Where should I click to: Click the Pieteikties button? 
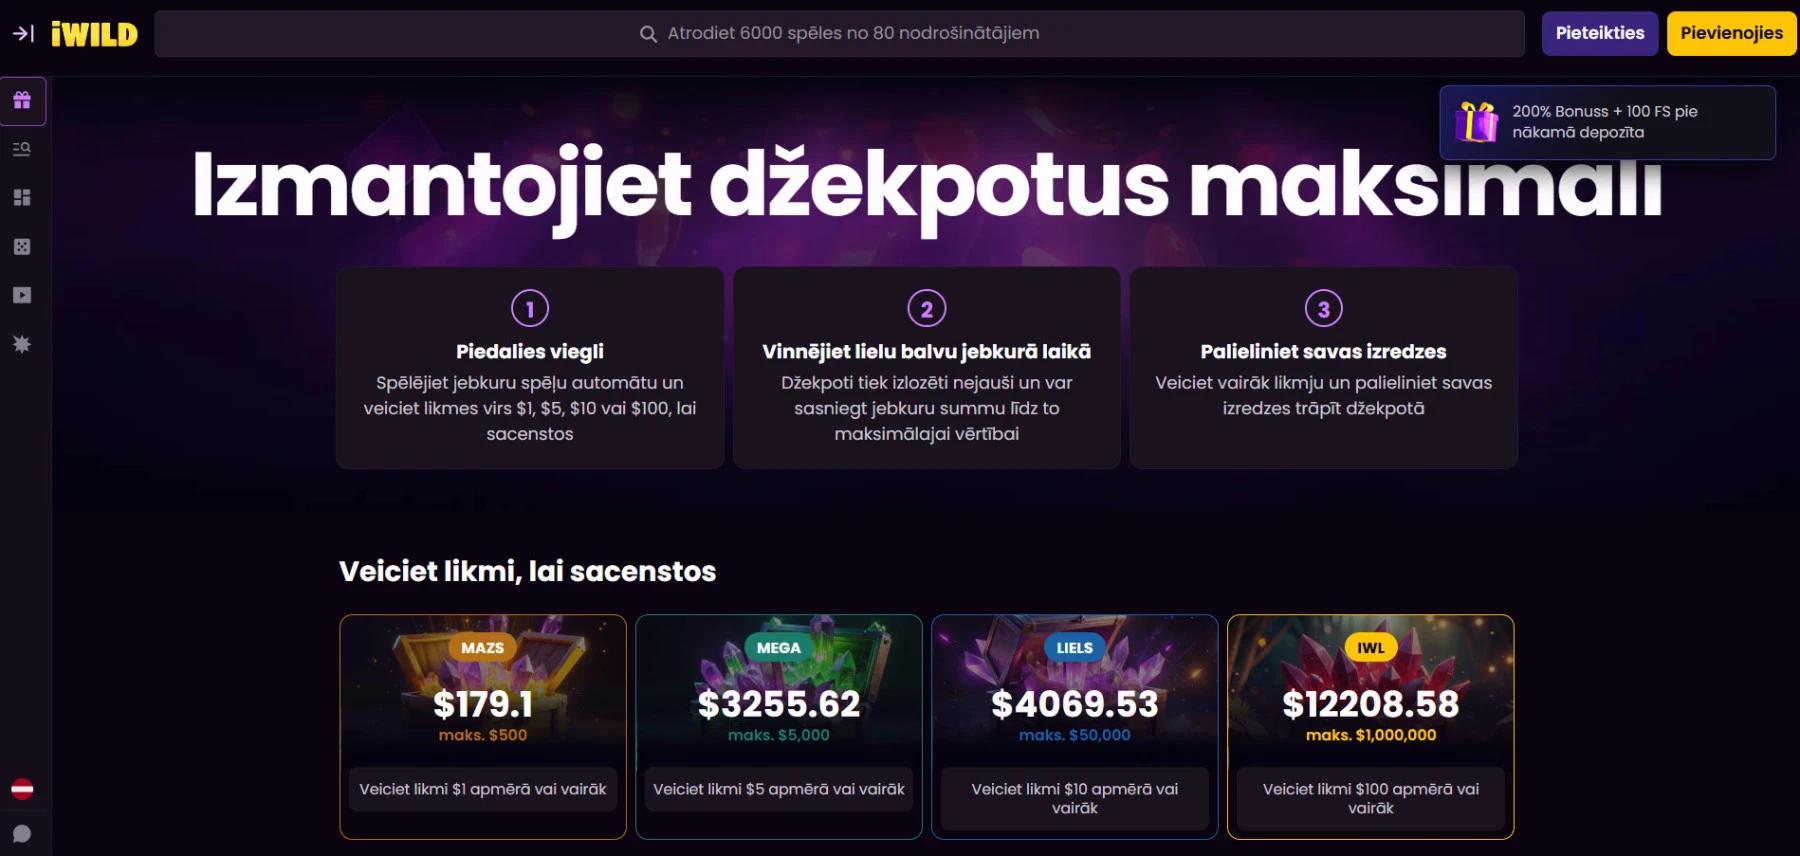click(x=1599, y=33)
